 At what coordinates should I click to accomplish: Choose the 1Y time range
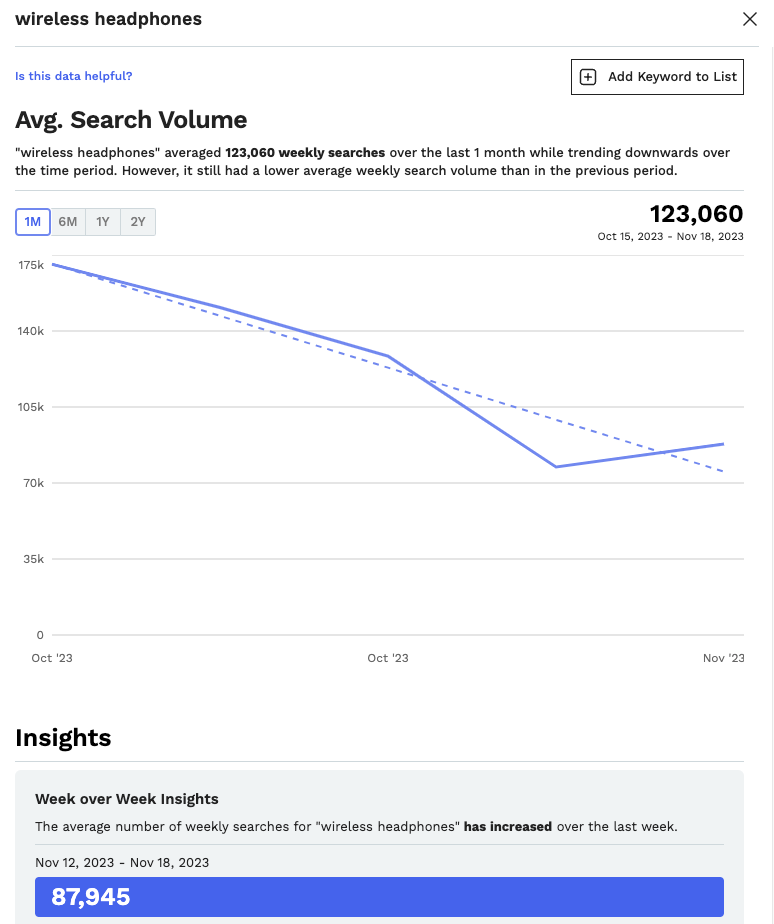103,222
